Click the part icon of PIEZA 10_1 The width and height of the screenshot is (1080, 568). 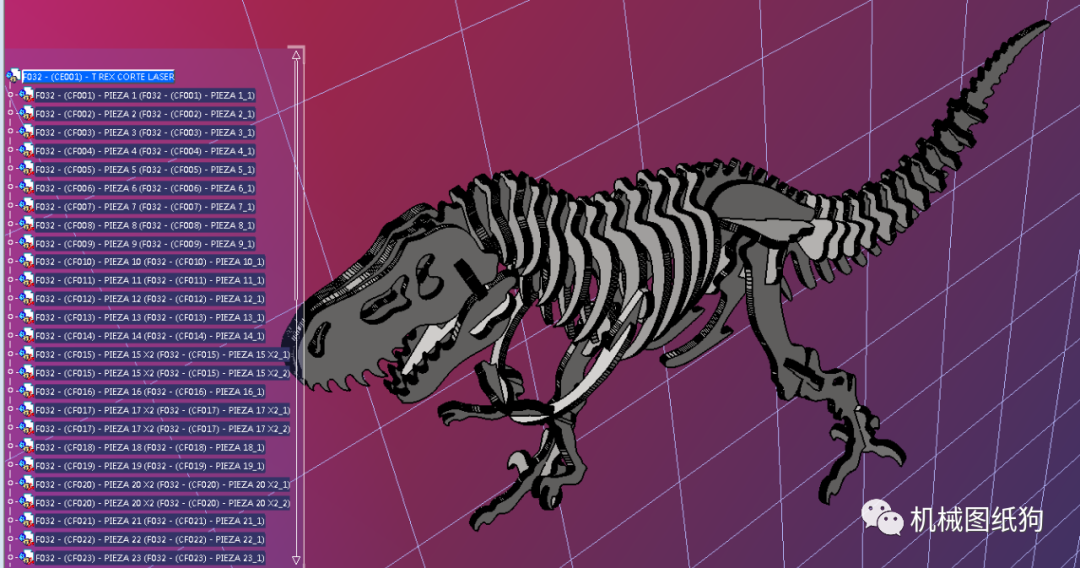tap(26, 261)
